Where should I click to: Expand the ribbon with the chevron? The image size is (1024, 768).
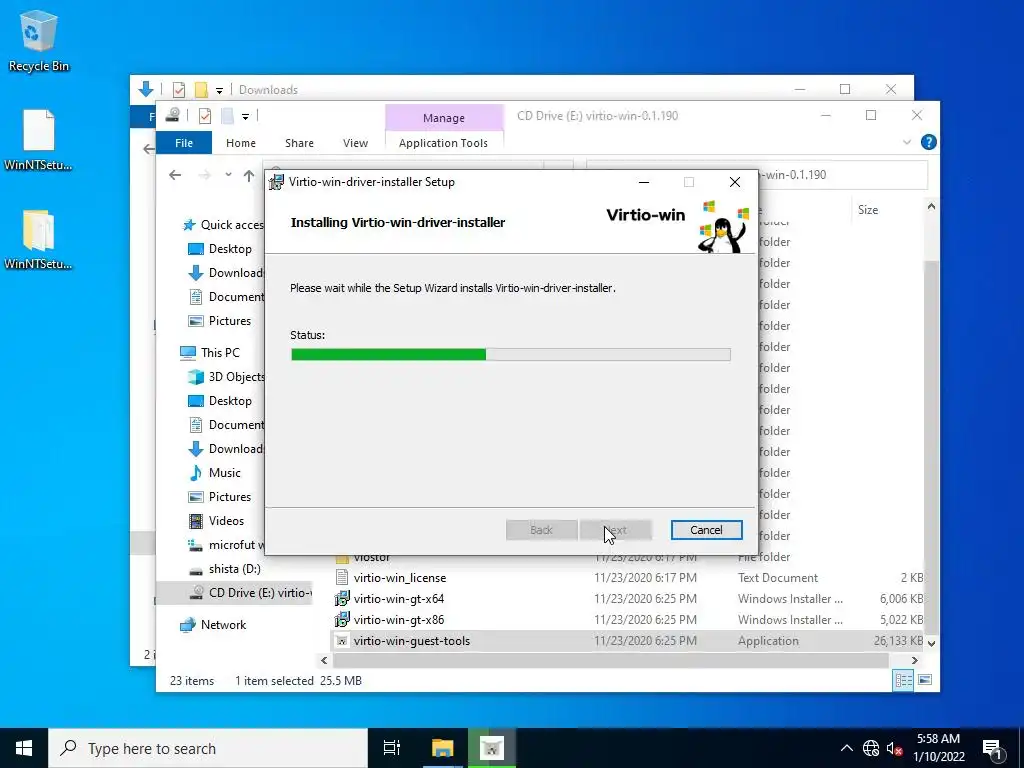pyautogui.click(x=906, y=142)
